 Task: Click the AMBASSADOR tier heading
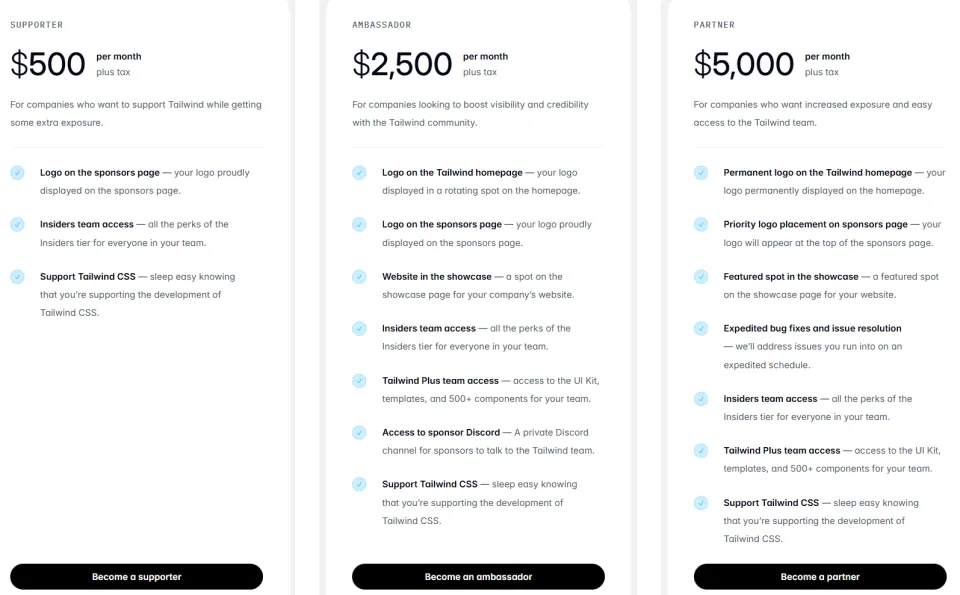[x=381, y=24]
